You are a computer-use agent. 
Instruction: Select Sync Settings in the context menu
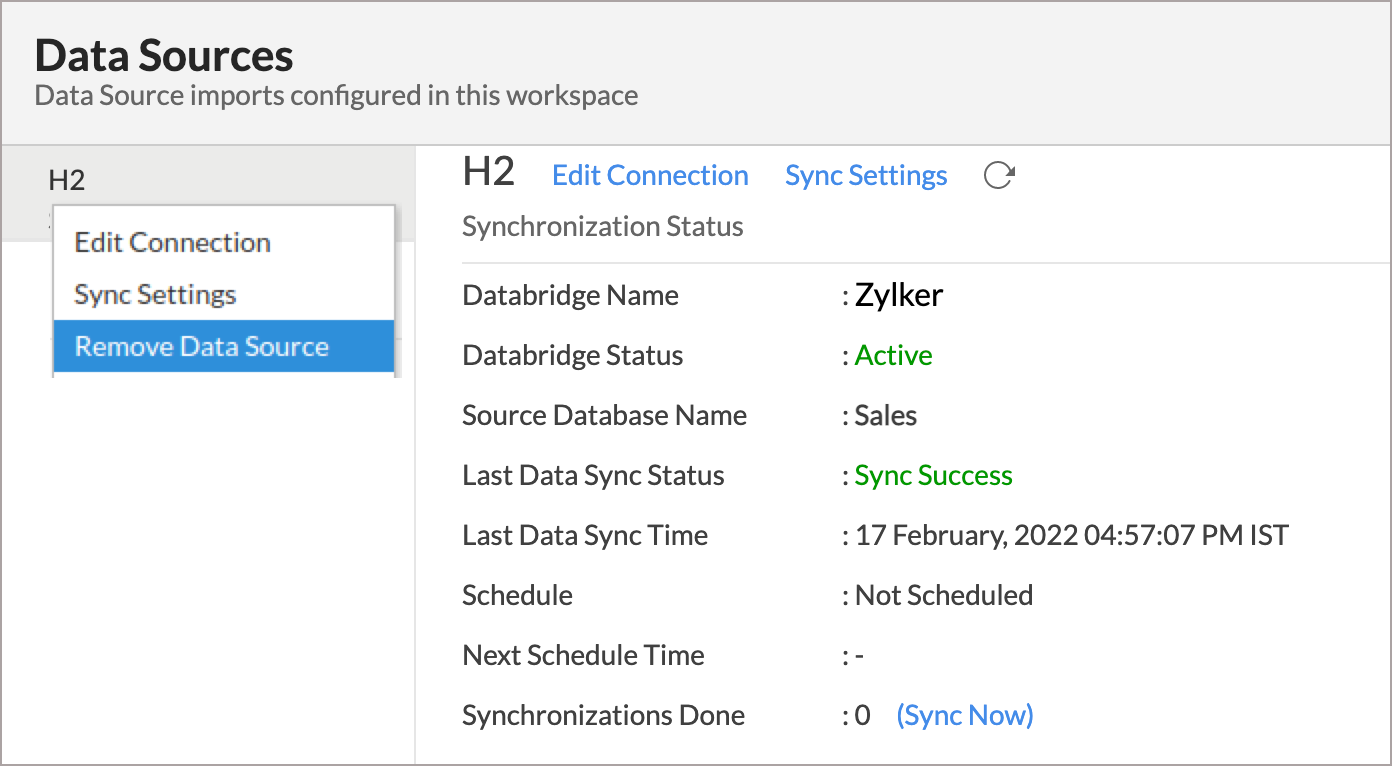click(x=155, y=294)
